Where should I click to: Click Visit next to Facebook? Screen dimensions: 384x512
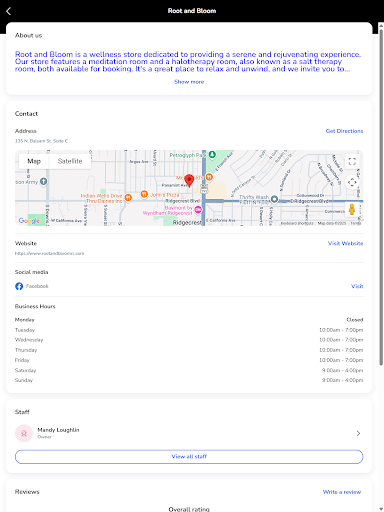pos(357,286)
